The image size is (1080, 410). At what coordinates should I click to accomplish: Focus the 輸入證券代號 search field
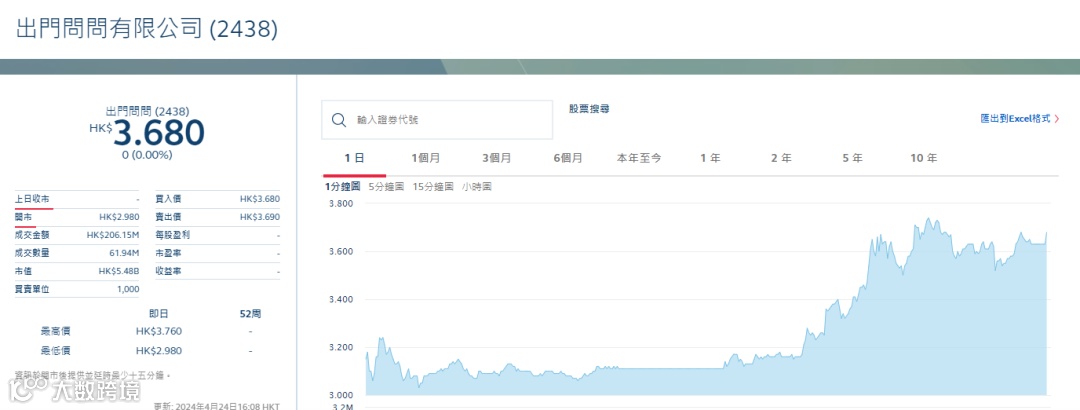pos(437,120)
